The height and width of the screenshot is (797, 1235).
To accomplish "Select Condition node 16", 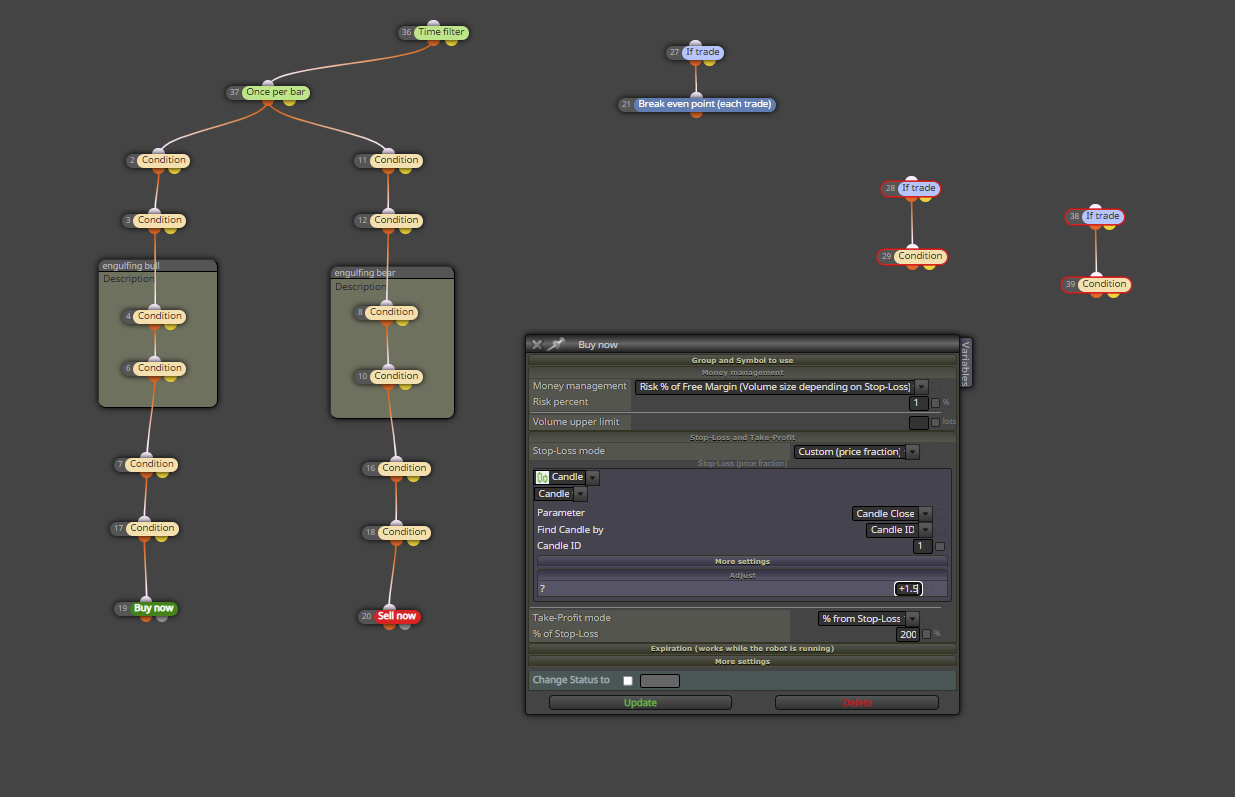I will pyautogui.click(x=405, y=468).
